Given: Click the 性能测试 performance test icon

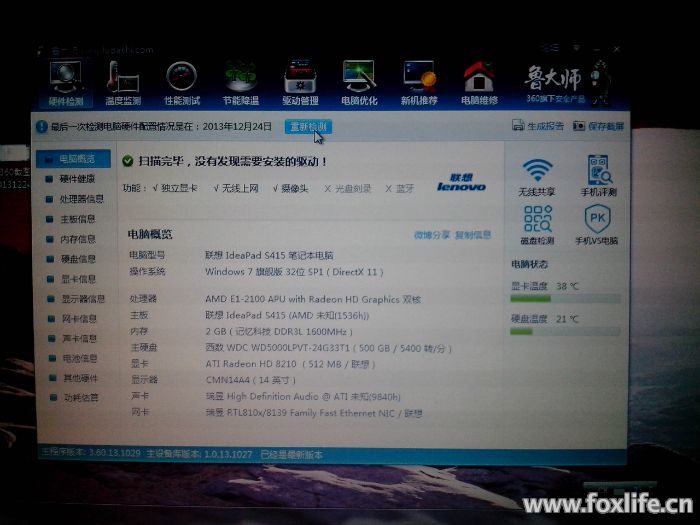Looking at the screenshot, I should tap(181, 83).
